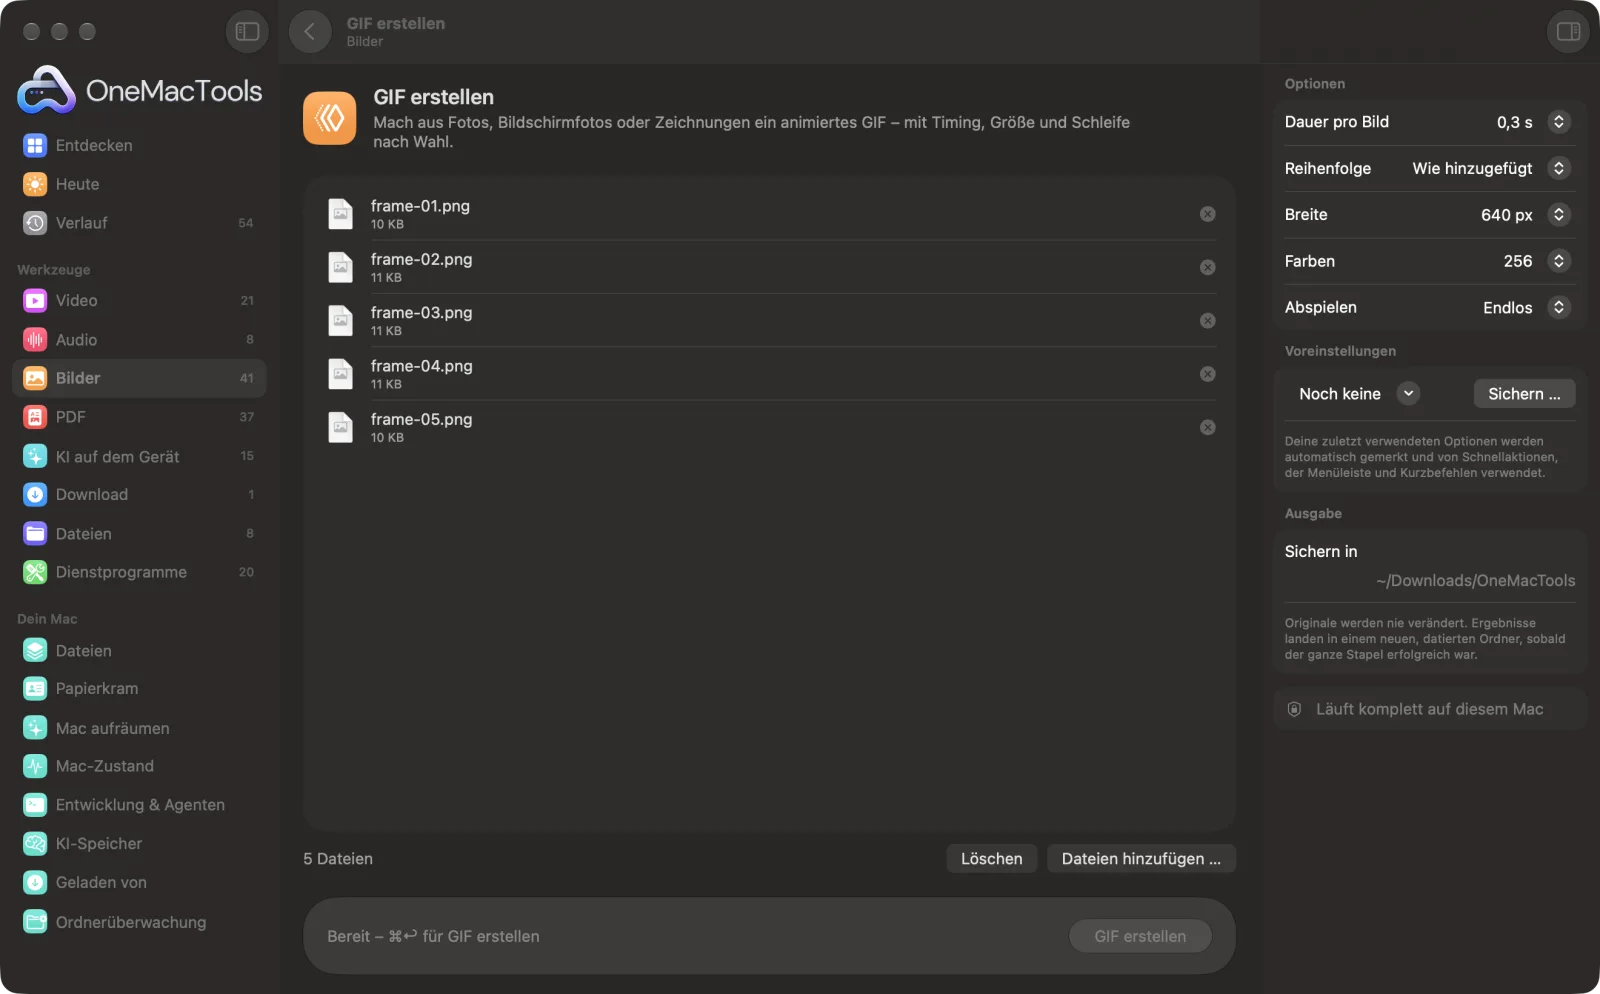Click the ~/Downloads/OneMacTools output path
1600x994 pixels.
point(1475,581)
